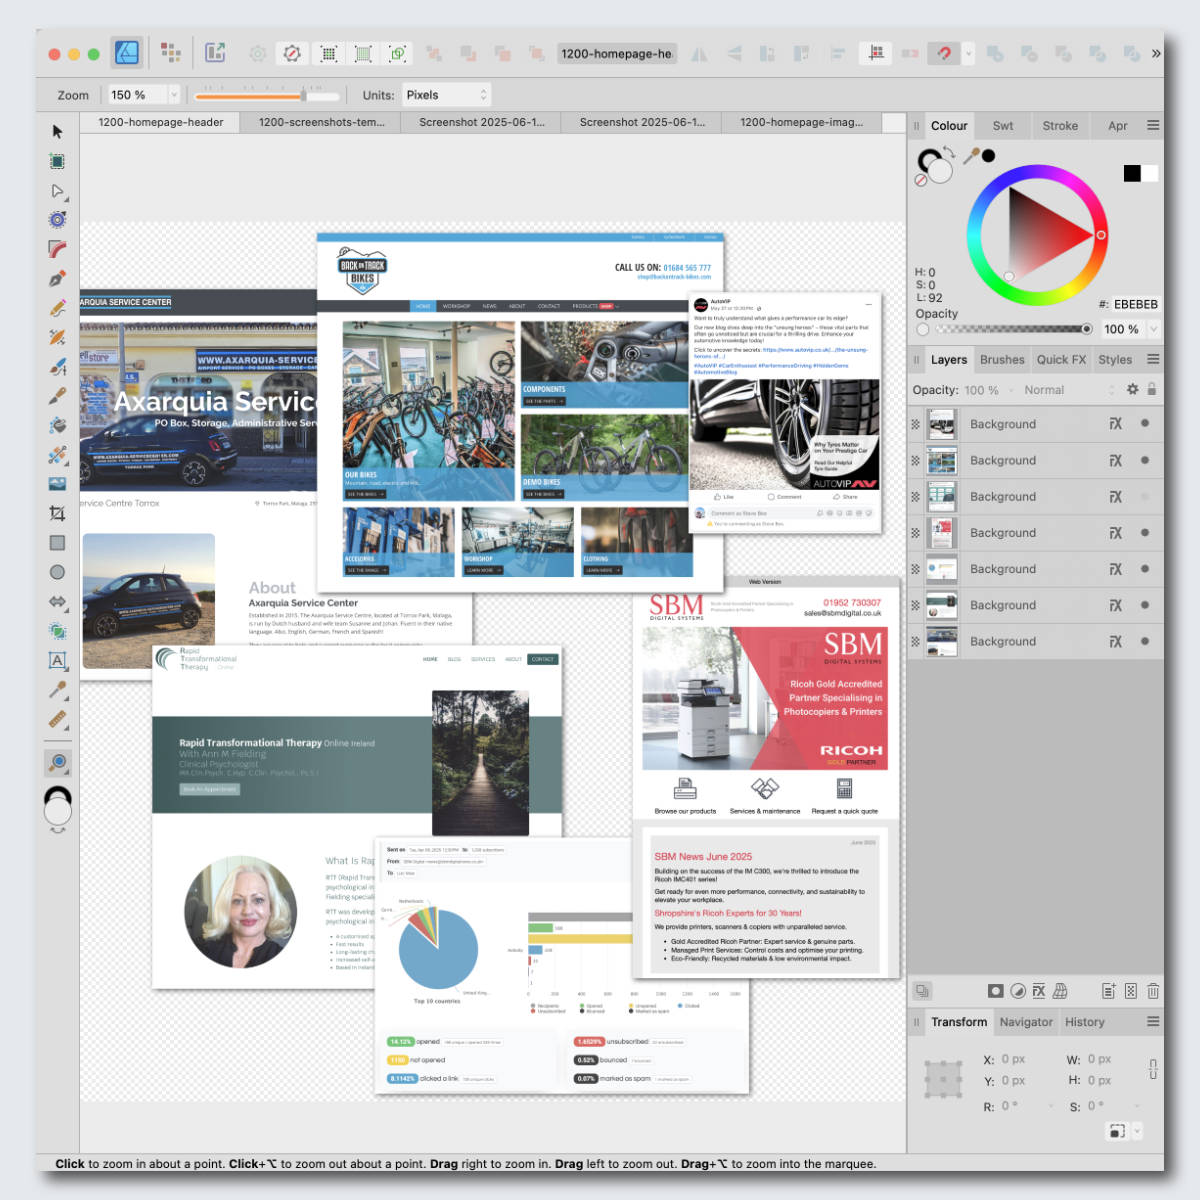Image resolution: width=1200 pixels, height=1200 pixels.
Task: Set colour to none using slashed circle
Action: [x=921, y=180]
